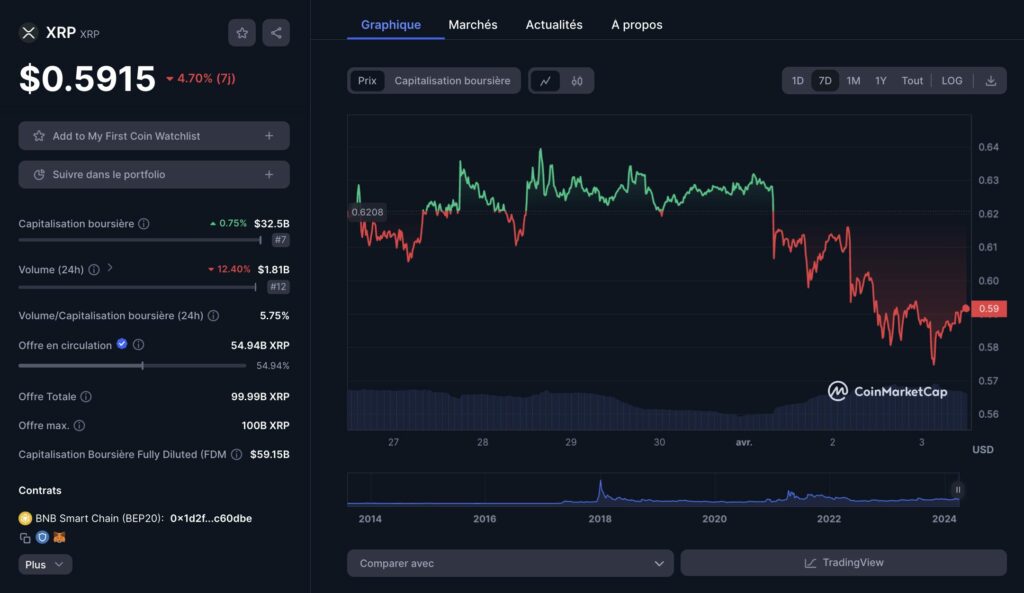Select the line chart view icon

click(545, 81)
